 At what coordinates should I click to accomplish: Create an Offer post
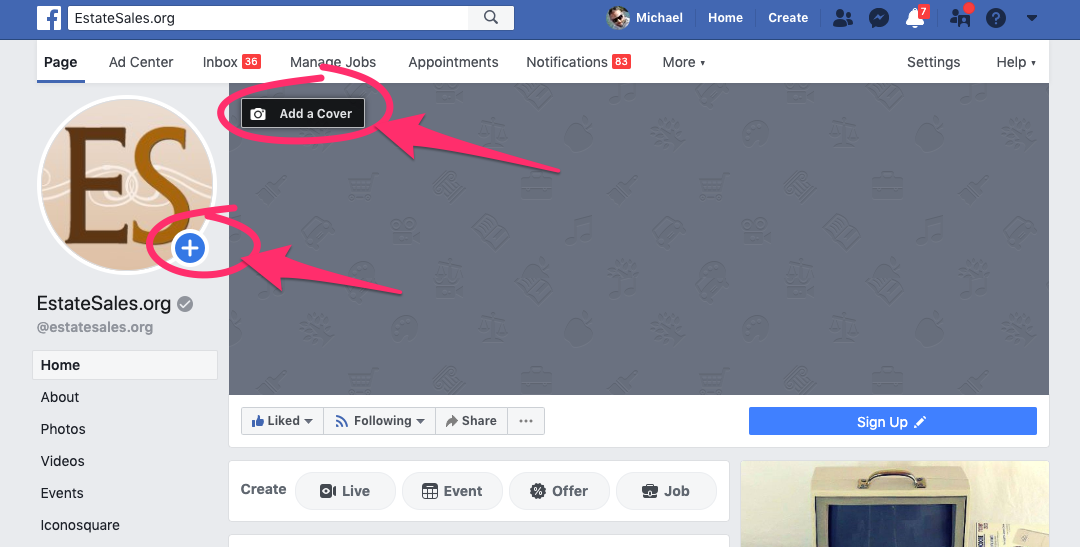(x=559, y=491)
